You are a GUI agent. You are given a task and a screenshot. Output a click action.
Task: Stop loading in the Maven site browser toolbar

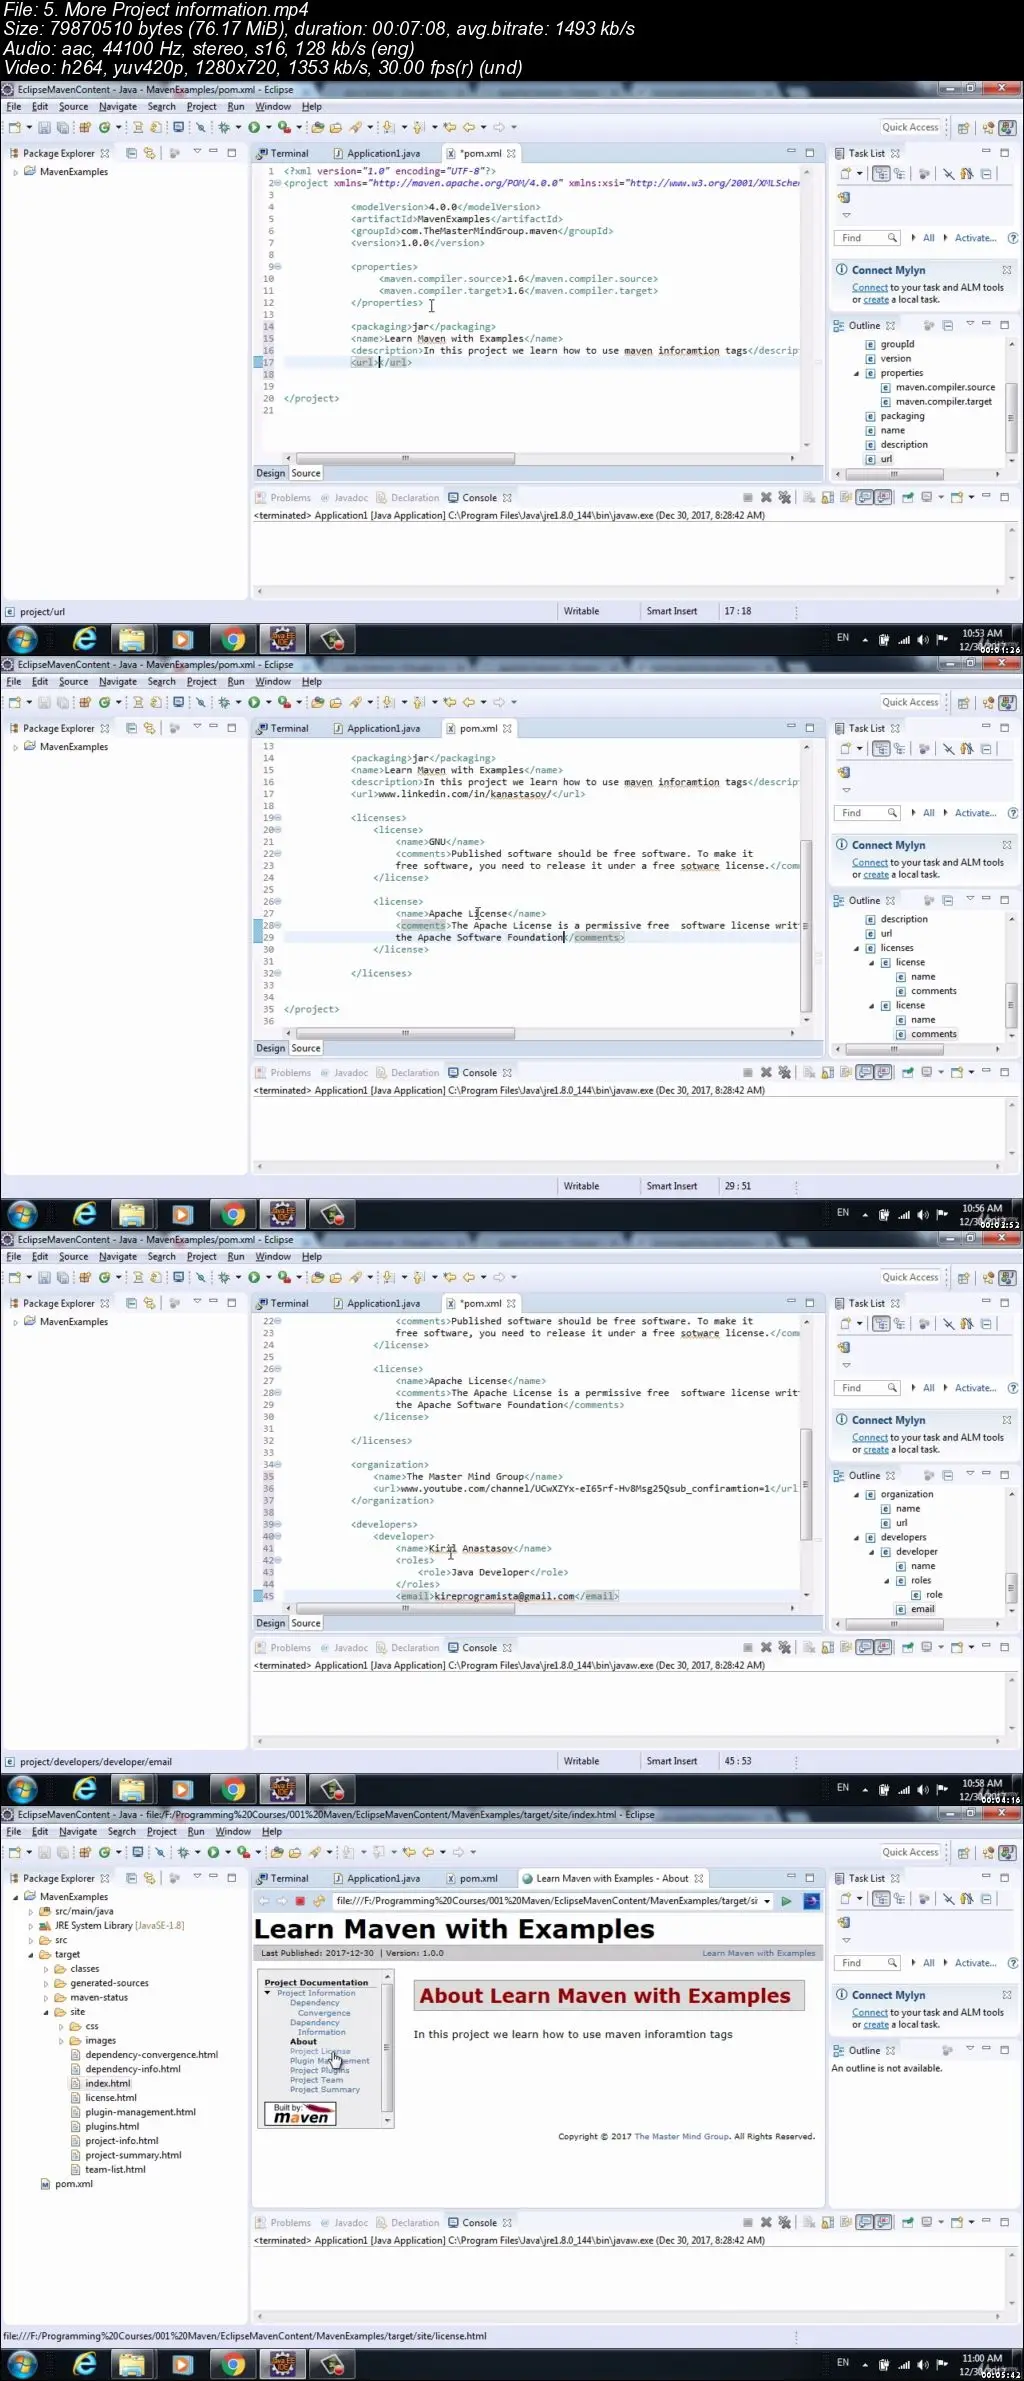click(300, 1901)
